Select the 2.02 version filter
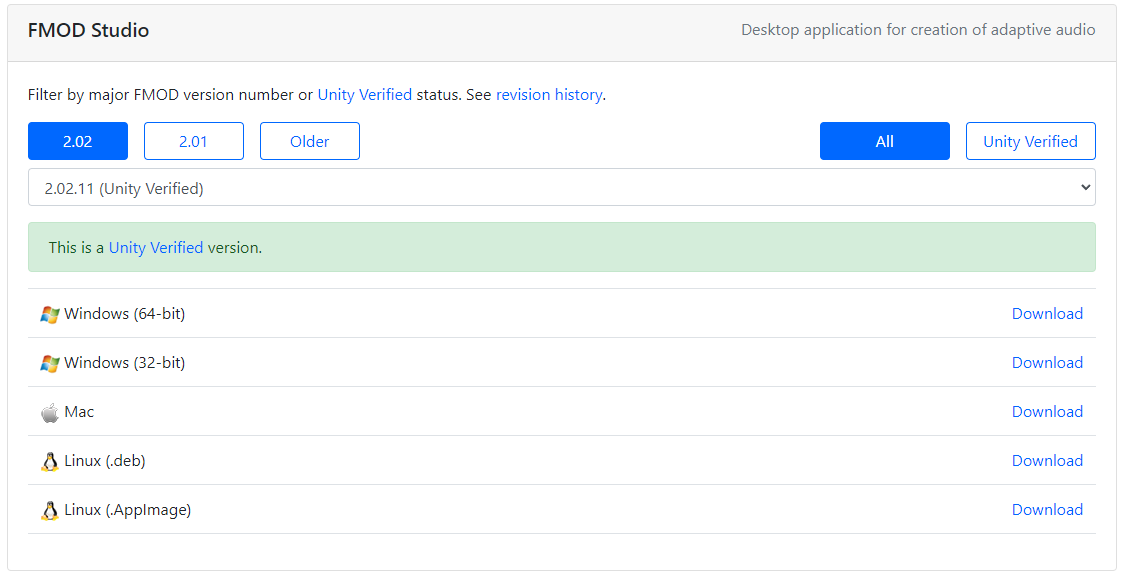 click(78, 141)
